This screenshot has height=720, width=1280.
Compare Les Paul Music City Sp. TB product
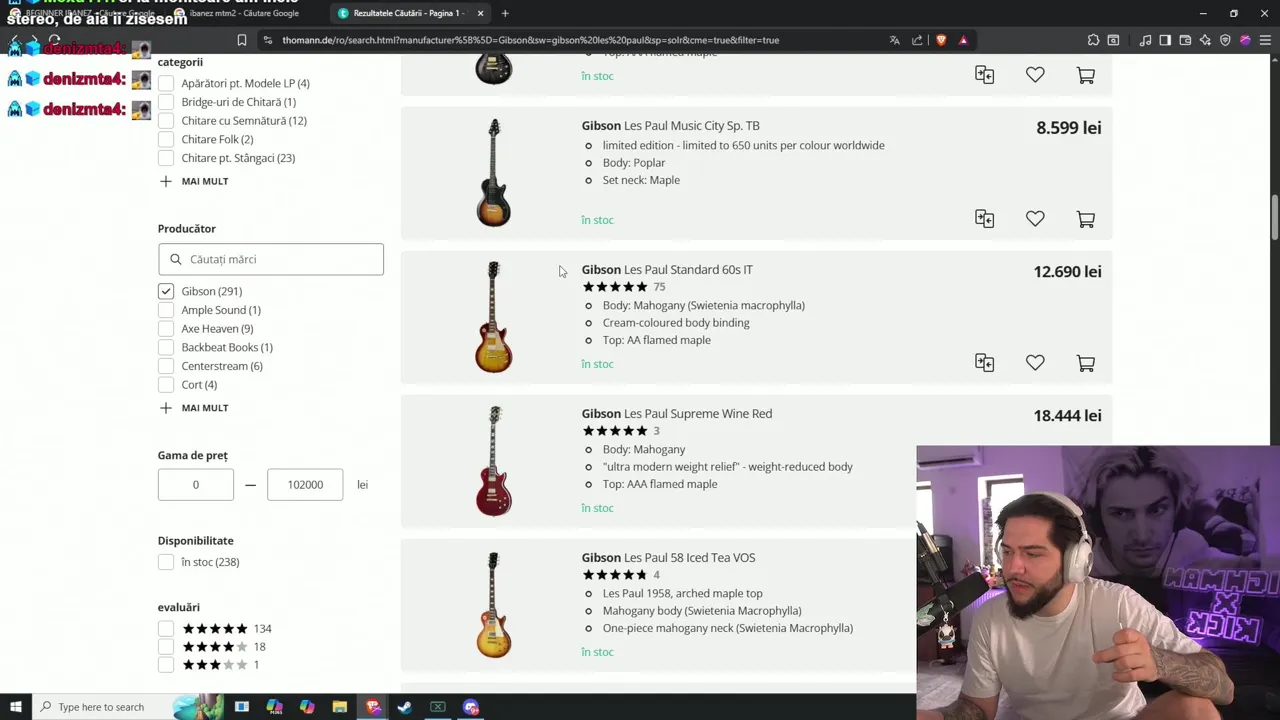click(985, 219)
